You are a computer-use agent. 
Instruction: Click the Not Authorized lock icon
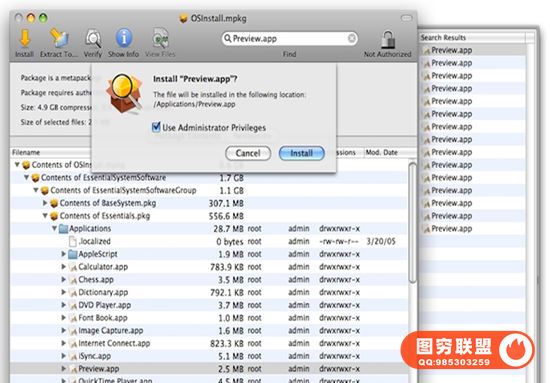[x=388, y=39]
